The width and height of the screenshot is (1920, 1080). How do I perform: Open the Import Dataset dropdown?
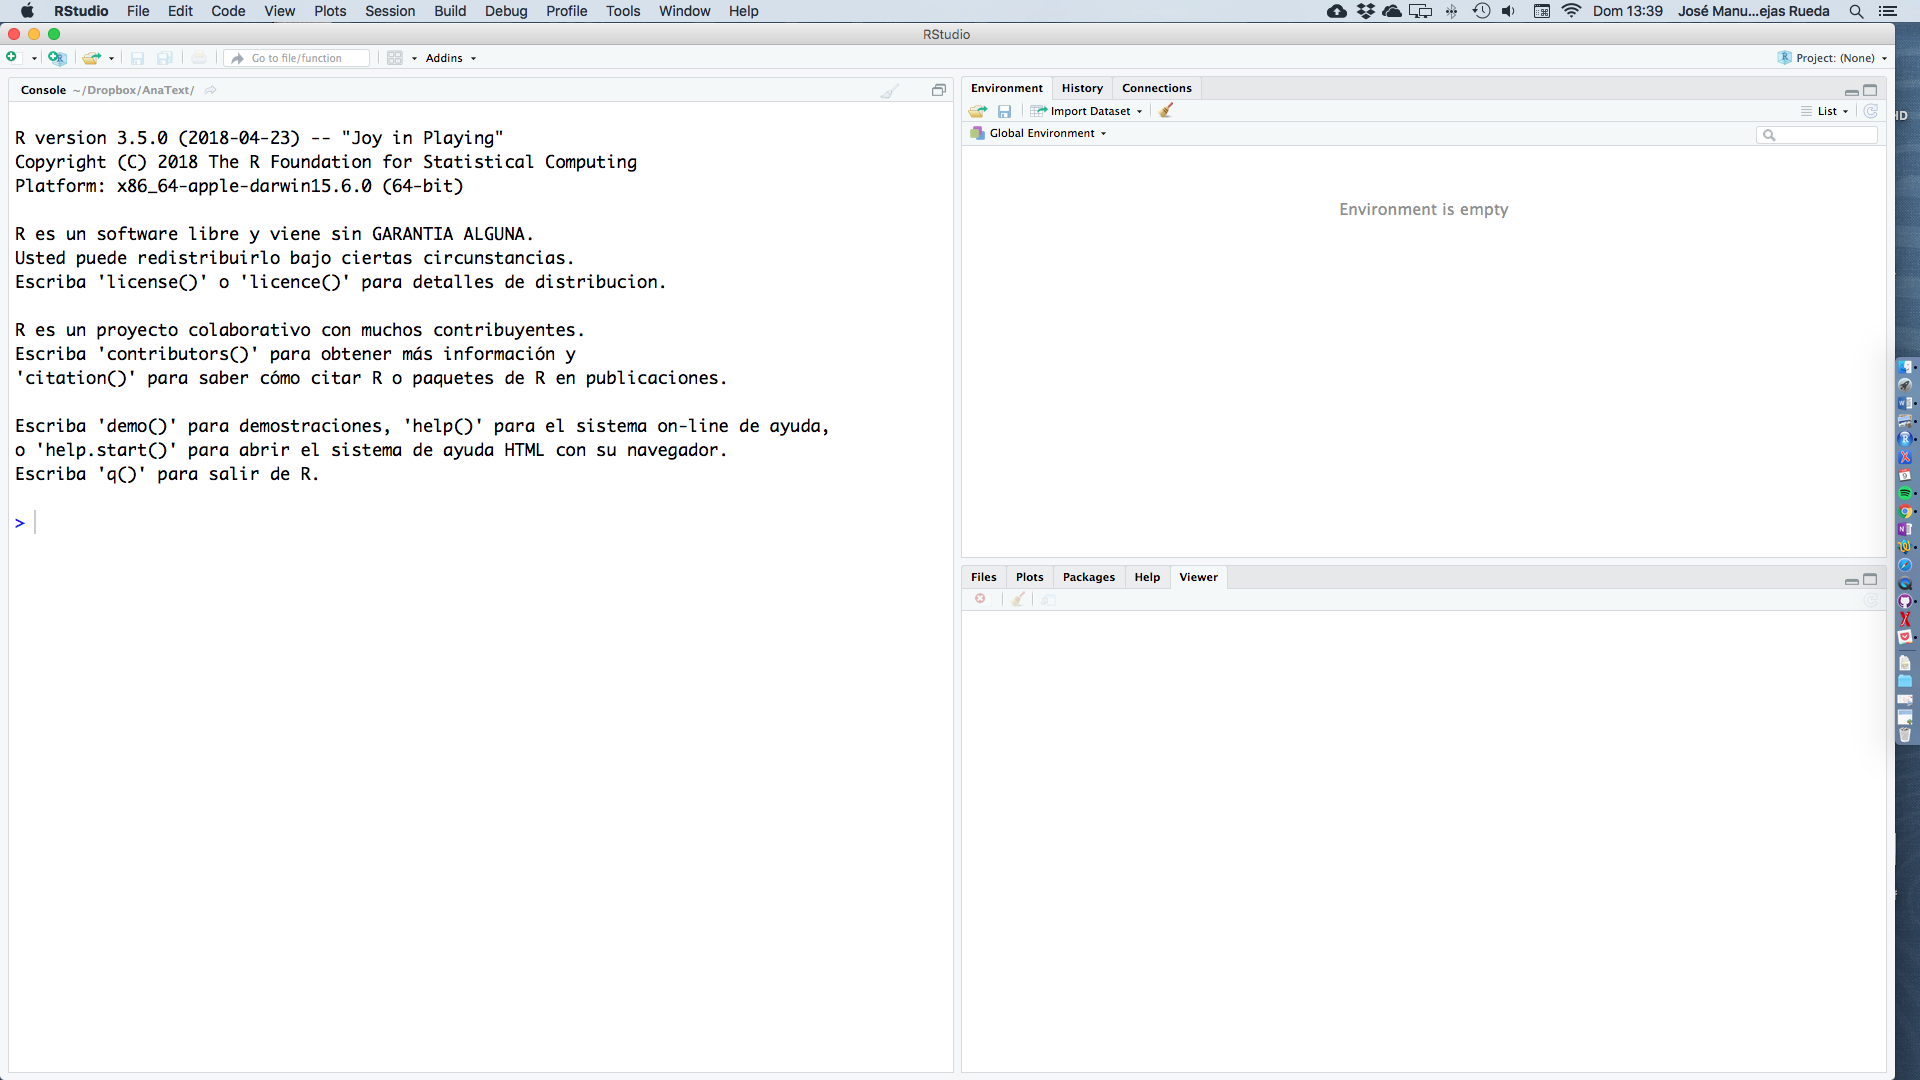pyautogui.click(x=1087, y=111)
